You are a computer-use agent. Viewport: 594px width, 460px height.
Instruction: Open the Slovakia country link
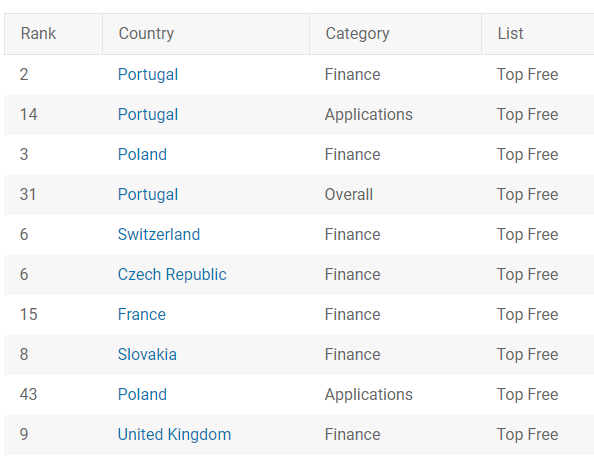[x=147, y=355]
